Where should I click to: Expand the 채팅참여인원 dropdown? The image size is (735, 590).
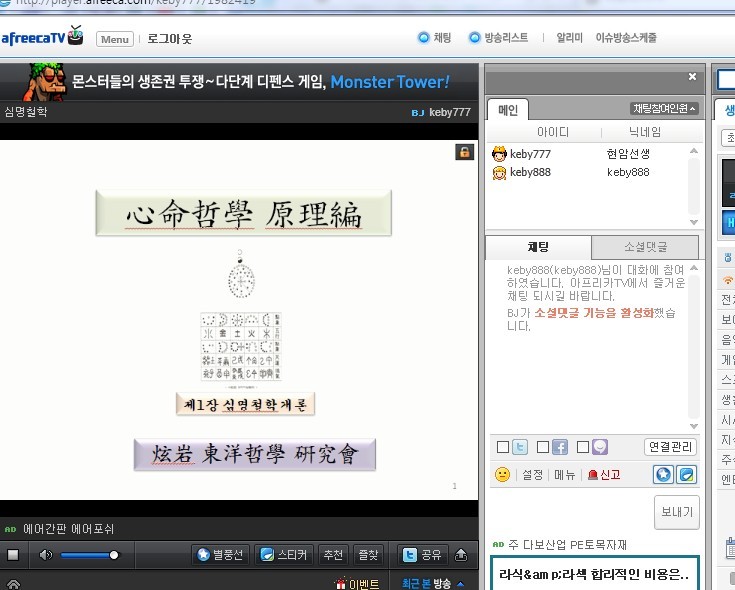(664, 108)
